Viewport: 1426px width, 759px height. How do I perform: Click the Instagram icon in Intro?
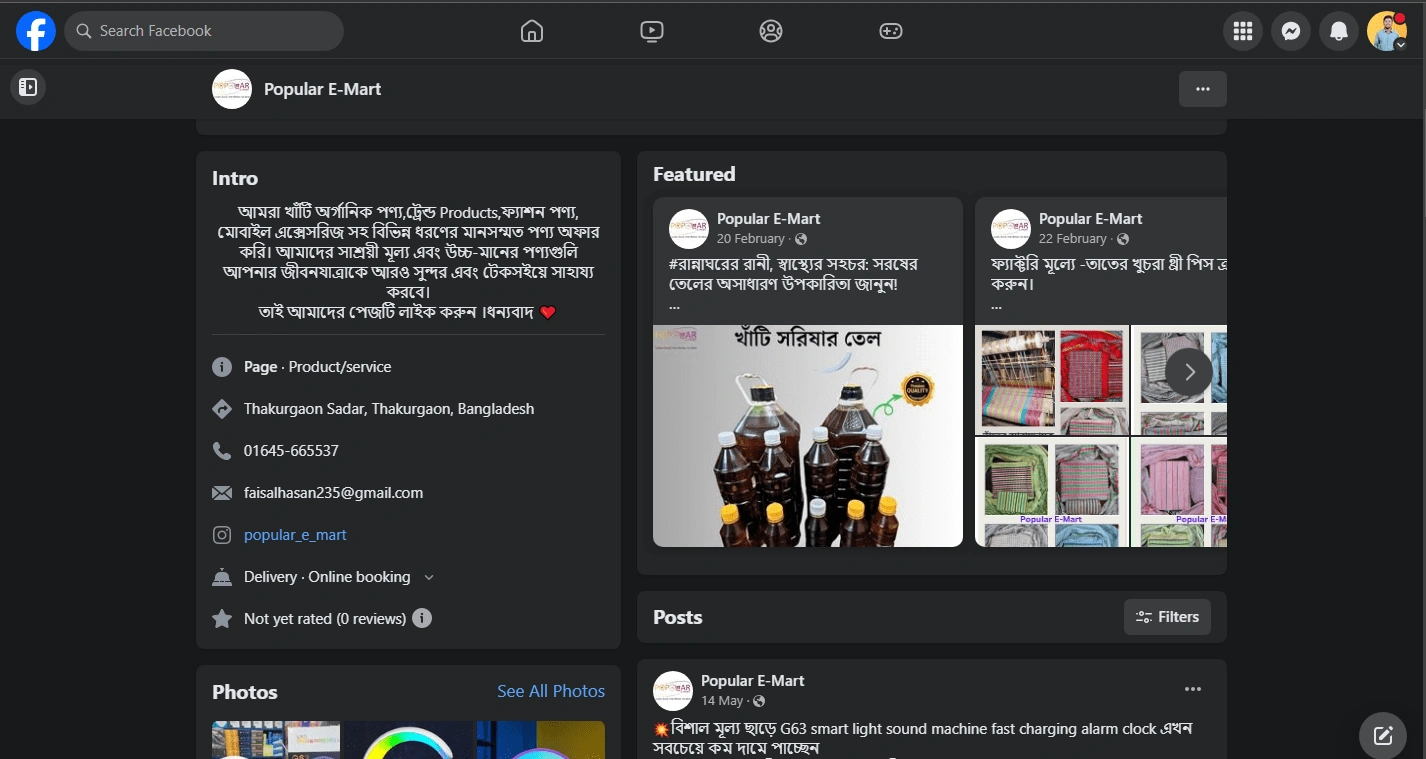pyautogui.click(x=222, y=535)
